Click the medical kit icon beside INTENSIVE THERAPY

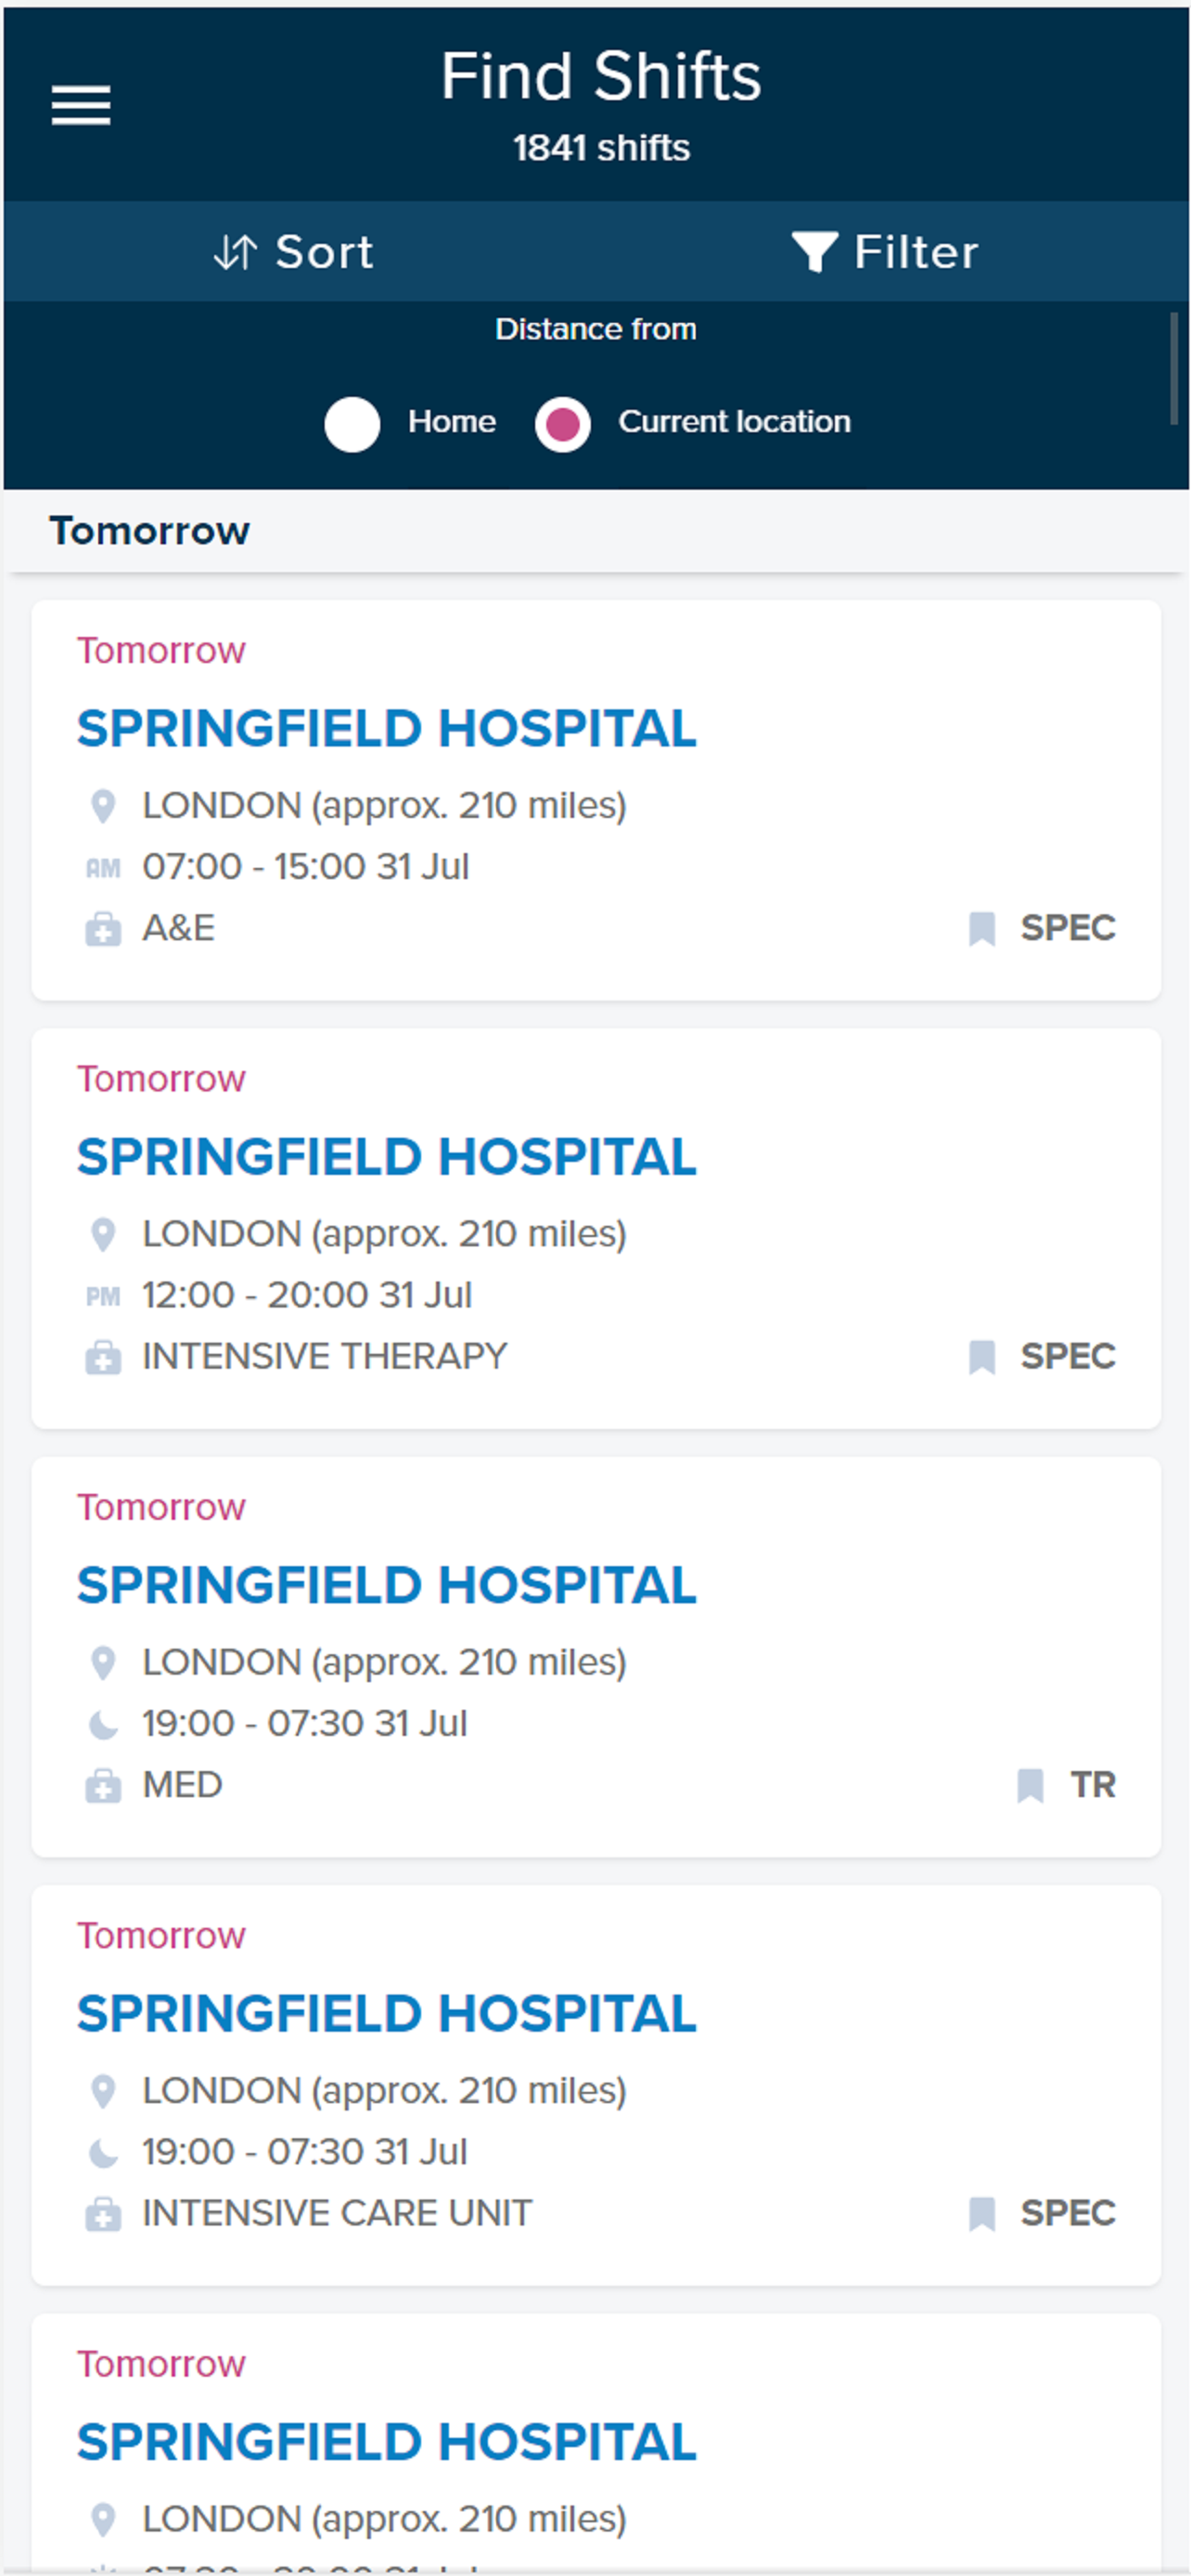tap(103, 1358)
